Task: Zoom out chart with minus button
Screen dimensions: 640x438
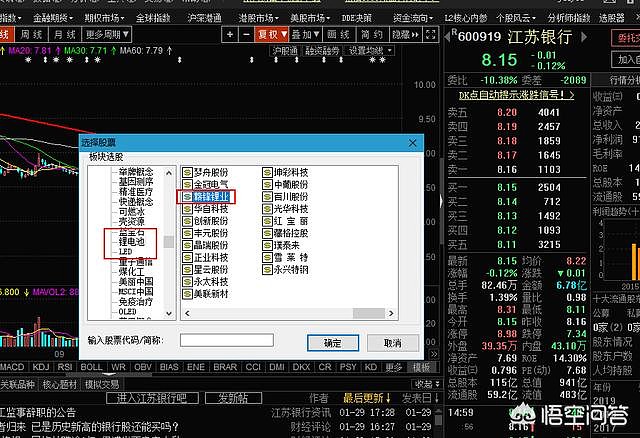Action: pyautogui.click(x=246, y=35)
